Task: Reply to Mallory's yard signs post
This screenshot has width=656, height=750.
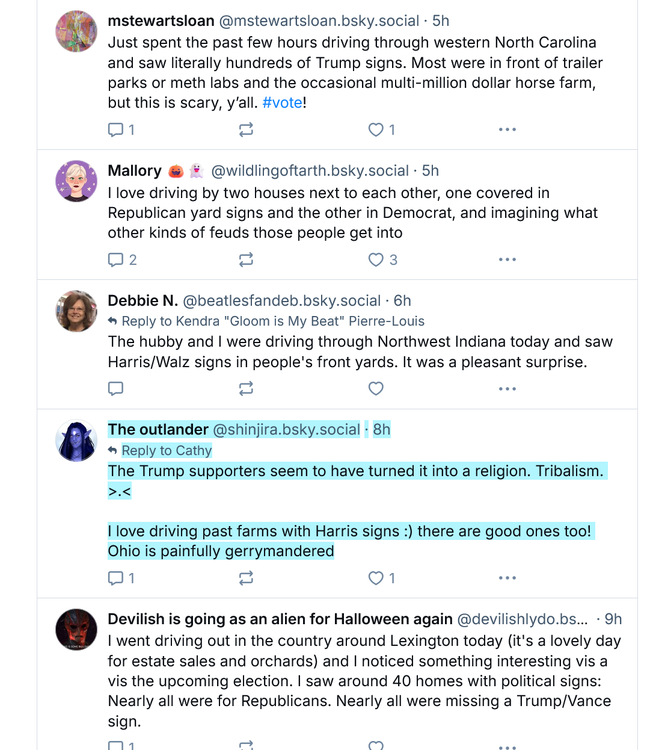Action: tap(116, 259)
